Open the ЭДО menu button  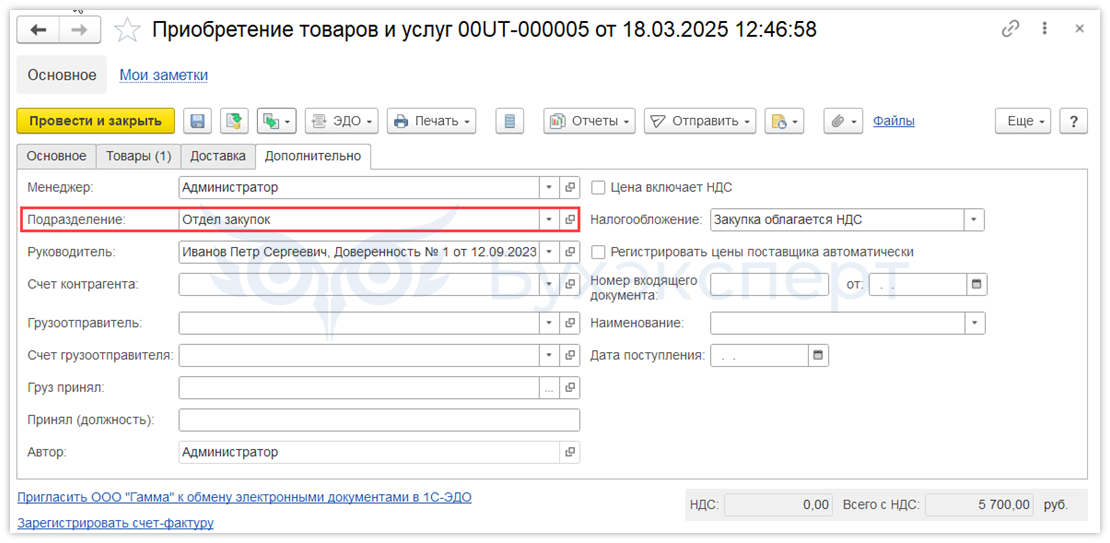click(x=342, y=121)
